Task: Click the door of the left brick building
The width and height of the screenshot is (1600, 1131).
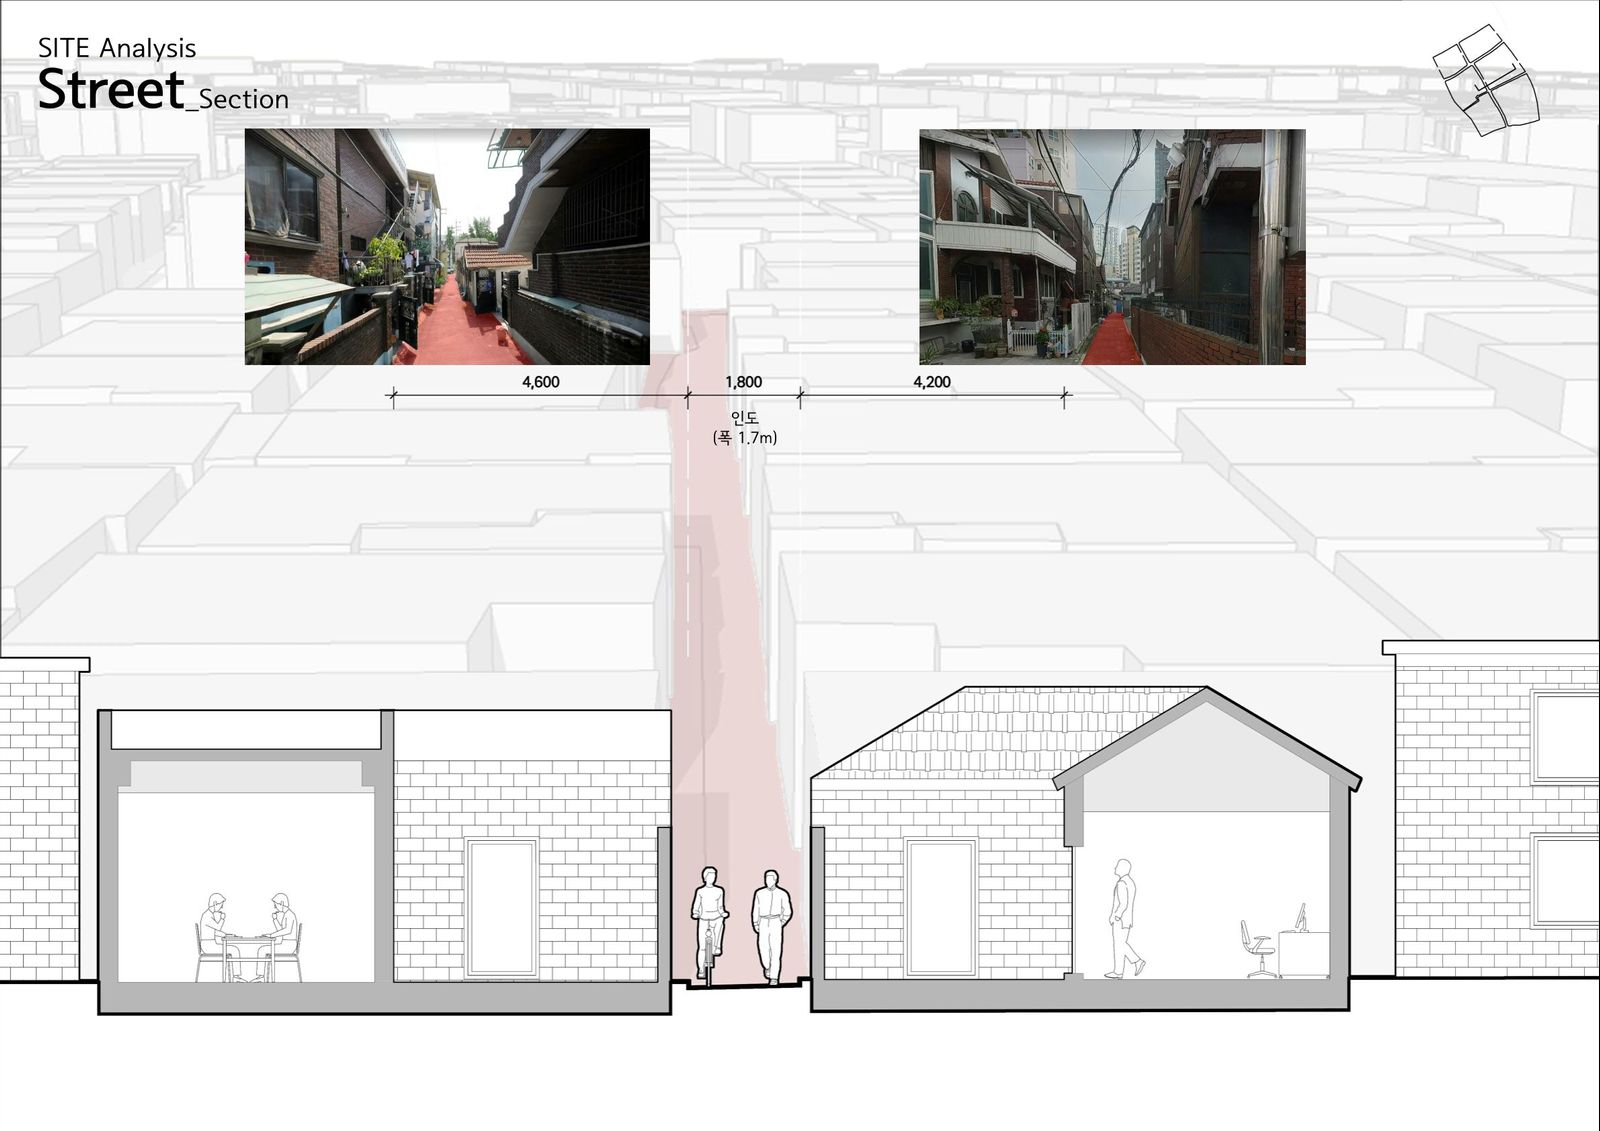Action: point(502,907)
